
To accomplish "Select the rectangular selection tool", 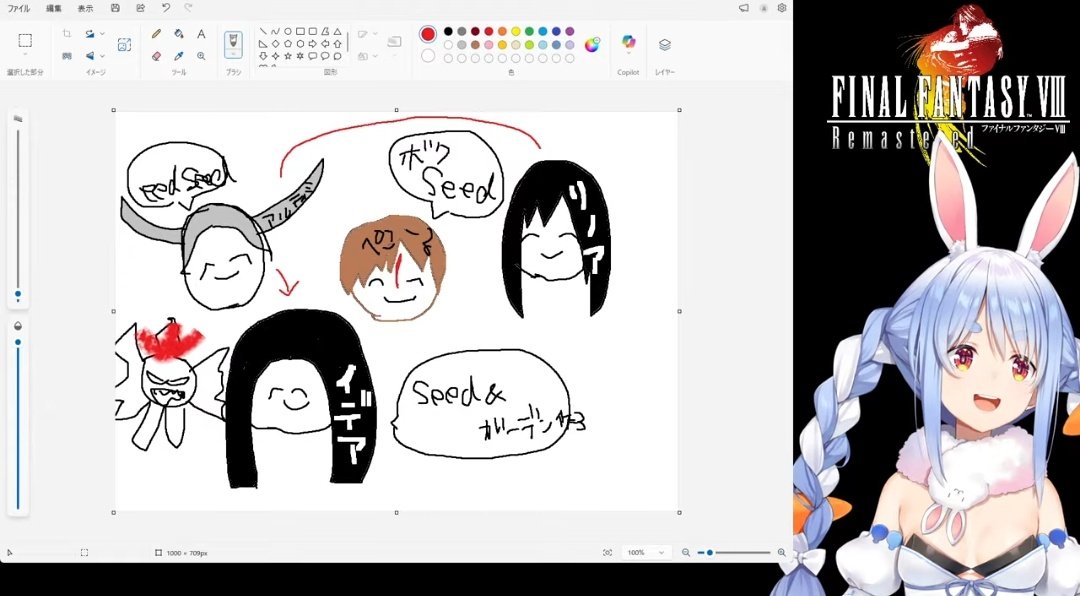I will point(25,40).
